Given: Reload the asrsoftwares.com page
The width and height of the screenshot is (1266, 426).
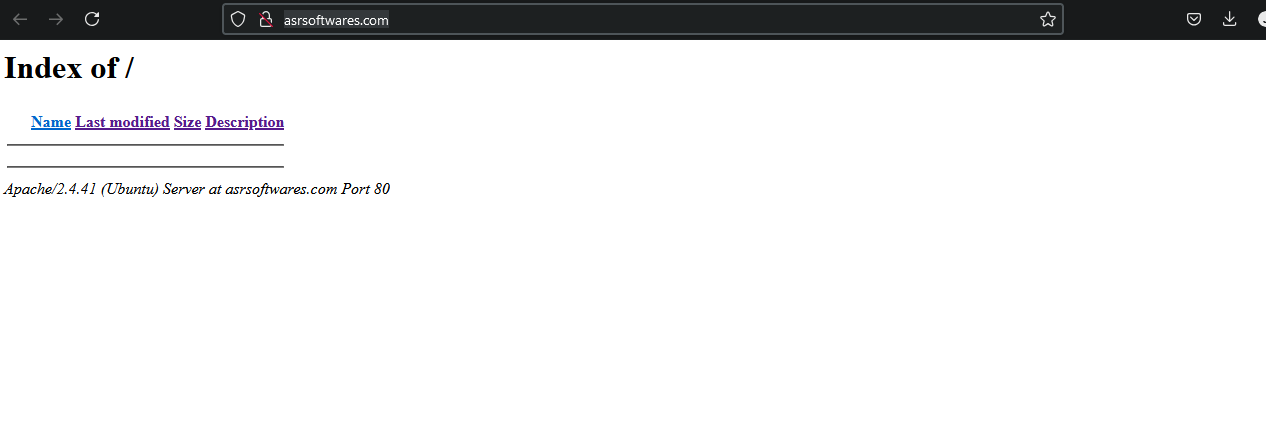Looking at the screenshot, I should click(92, 19).
